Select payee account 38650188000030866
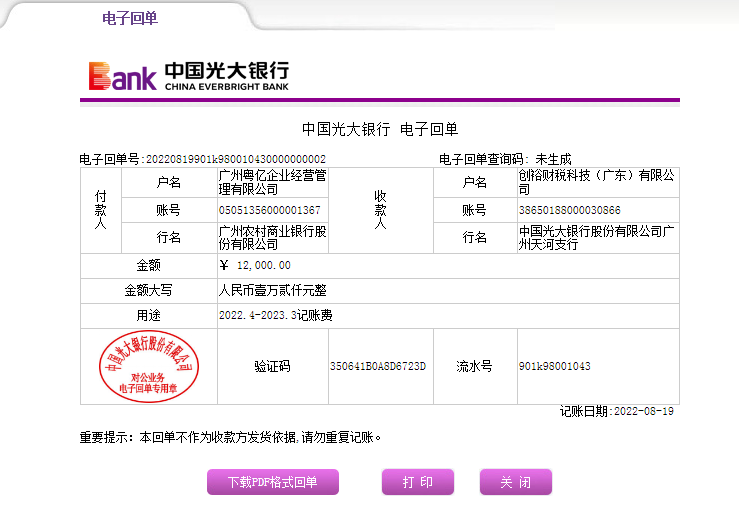This screenshot has width=739, height=516. tap(569, 210)
